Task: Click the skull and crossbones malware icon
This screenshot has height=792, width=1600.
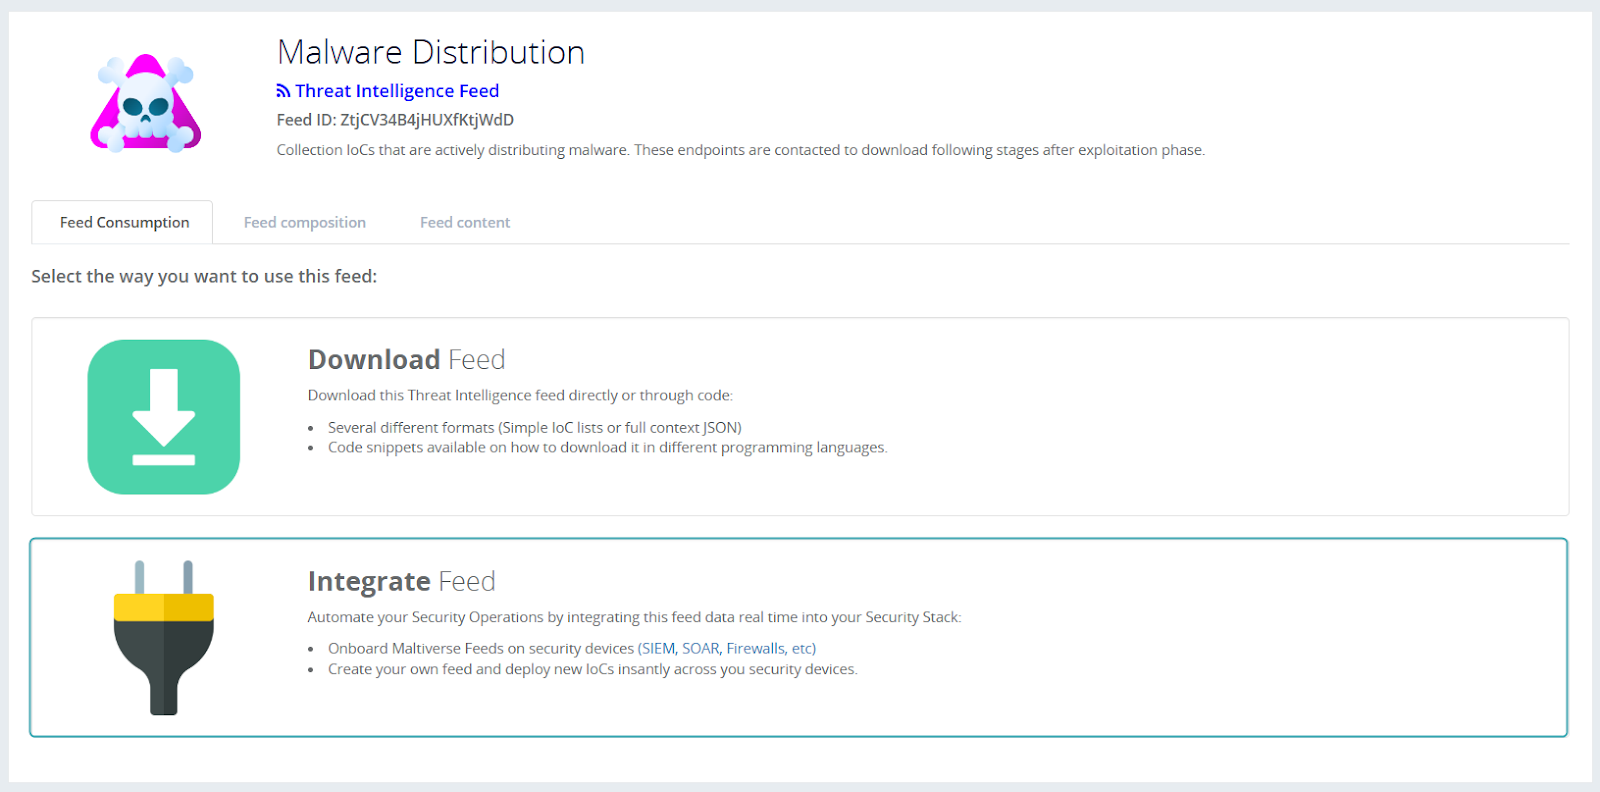Action: (x=146, y=104)
